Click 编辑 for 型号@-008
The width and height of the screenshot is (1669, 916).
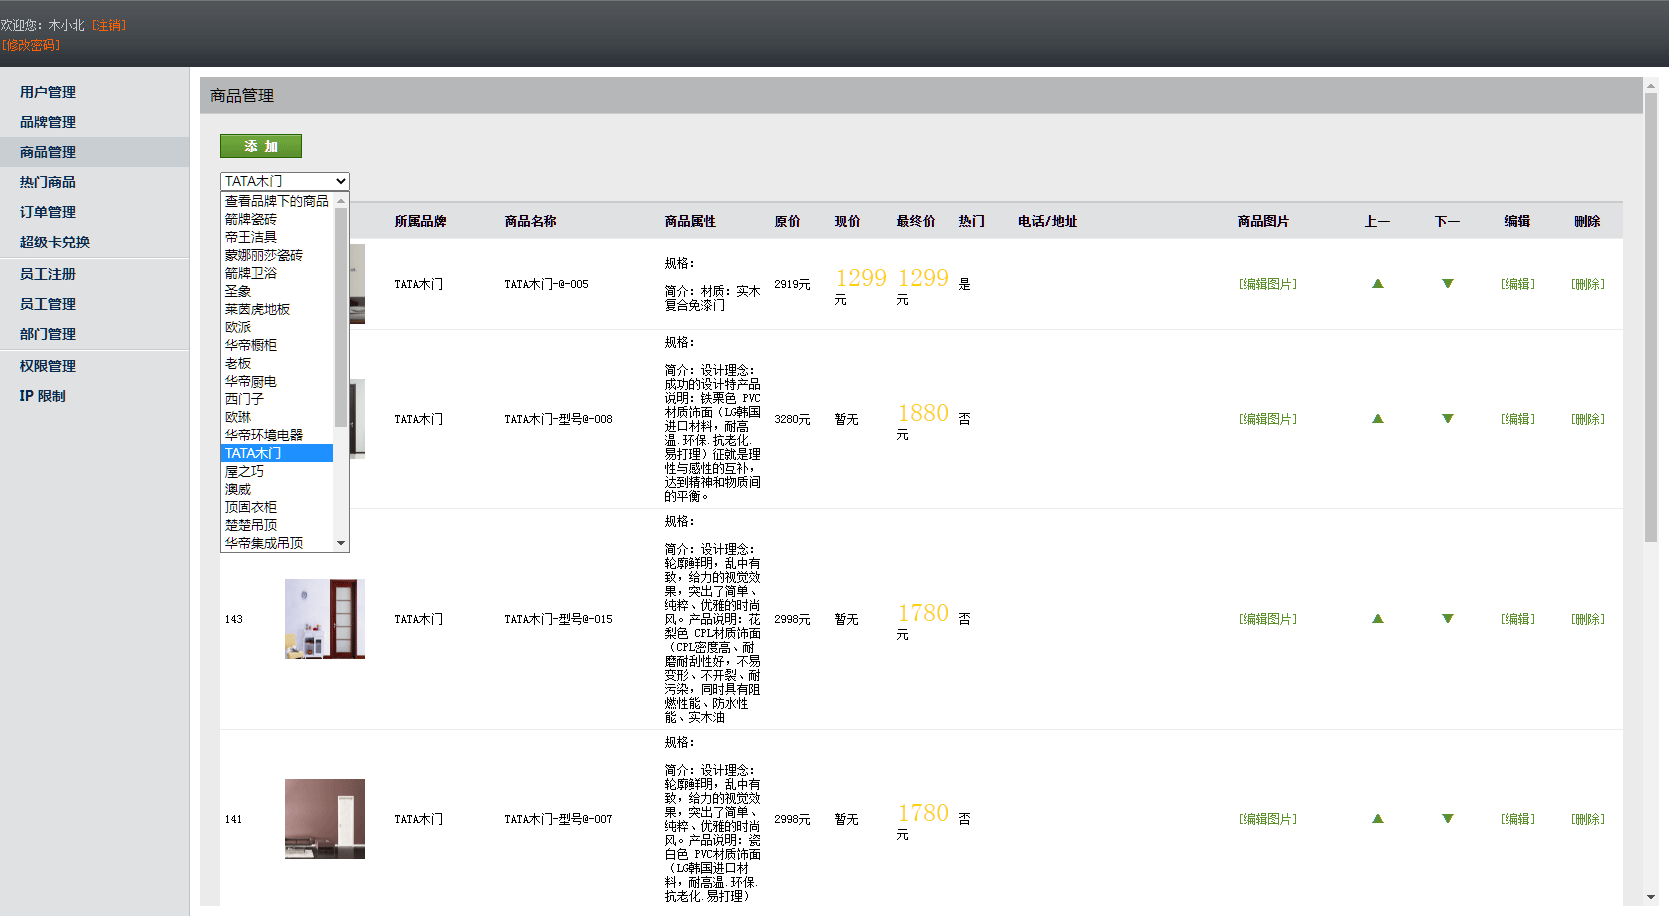[1517, 419]
